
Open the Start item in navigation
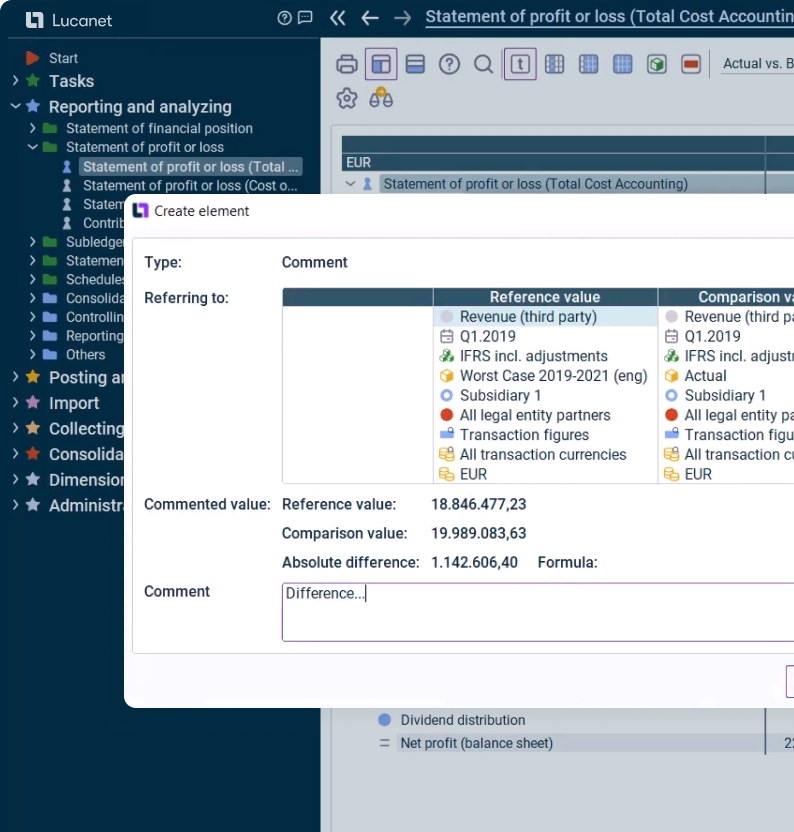point(63,58)
